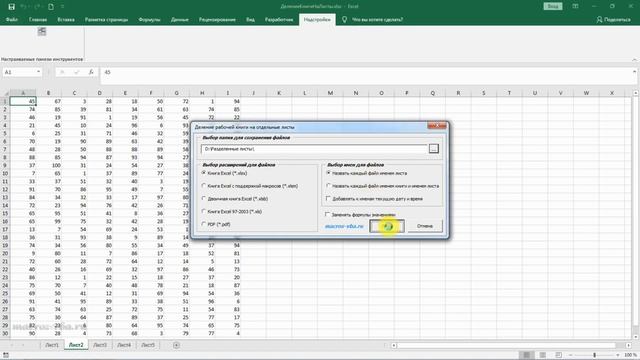Click the Select All corner triangle
Image resolution: width=640 pixels, height=360 pixels.
coord(5,93)
